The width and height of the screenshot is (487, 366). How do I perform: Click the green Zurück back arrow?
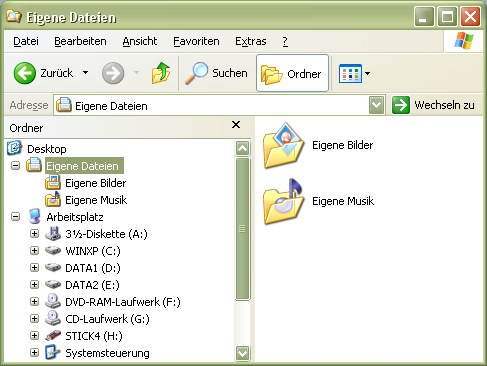coord(25,73)
